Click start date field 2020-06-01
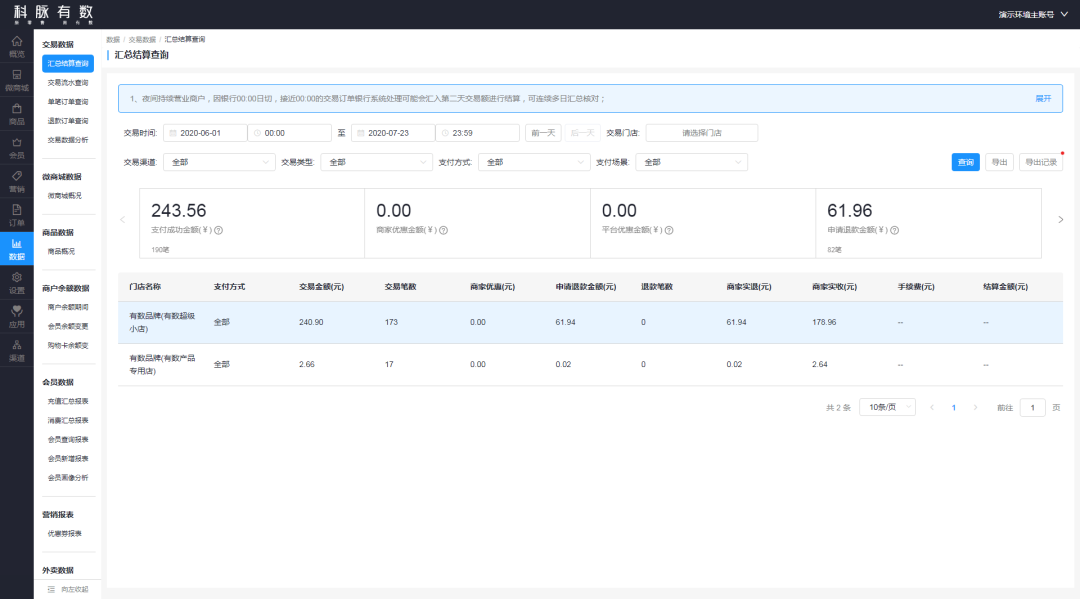Viewport: 1080px width, 599px height. (205, 133)
